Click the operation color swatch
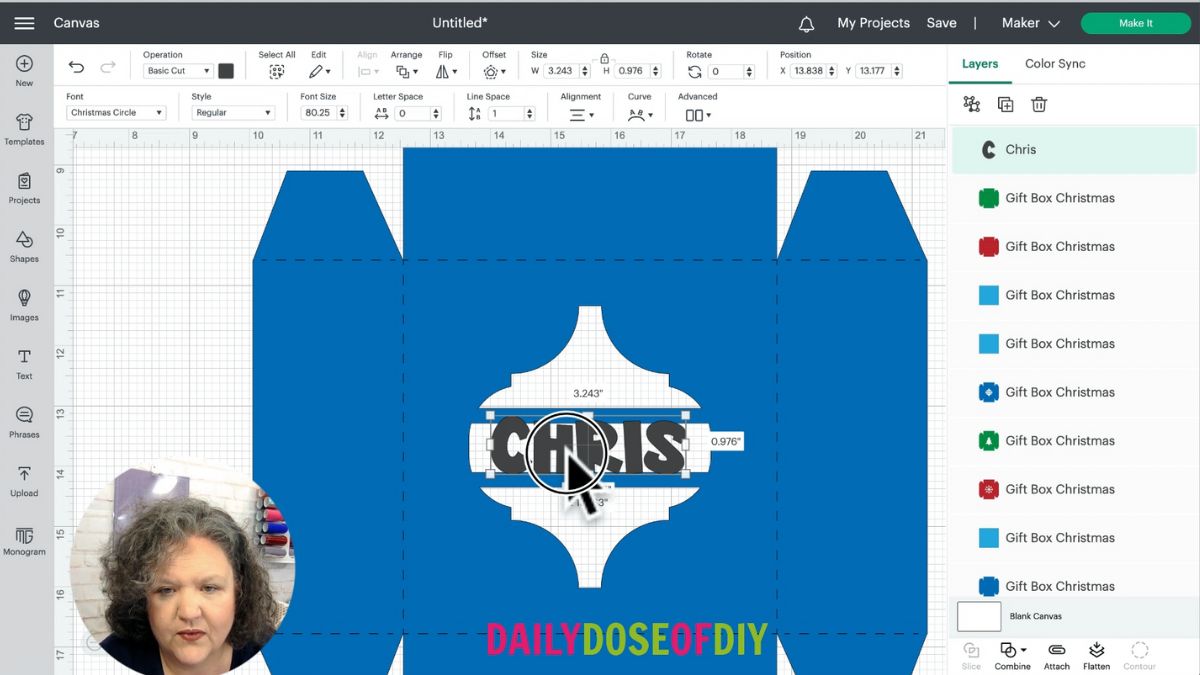This screenshot has height=675, width=1200. click(226, 71)
